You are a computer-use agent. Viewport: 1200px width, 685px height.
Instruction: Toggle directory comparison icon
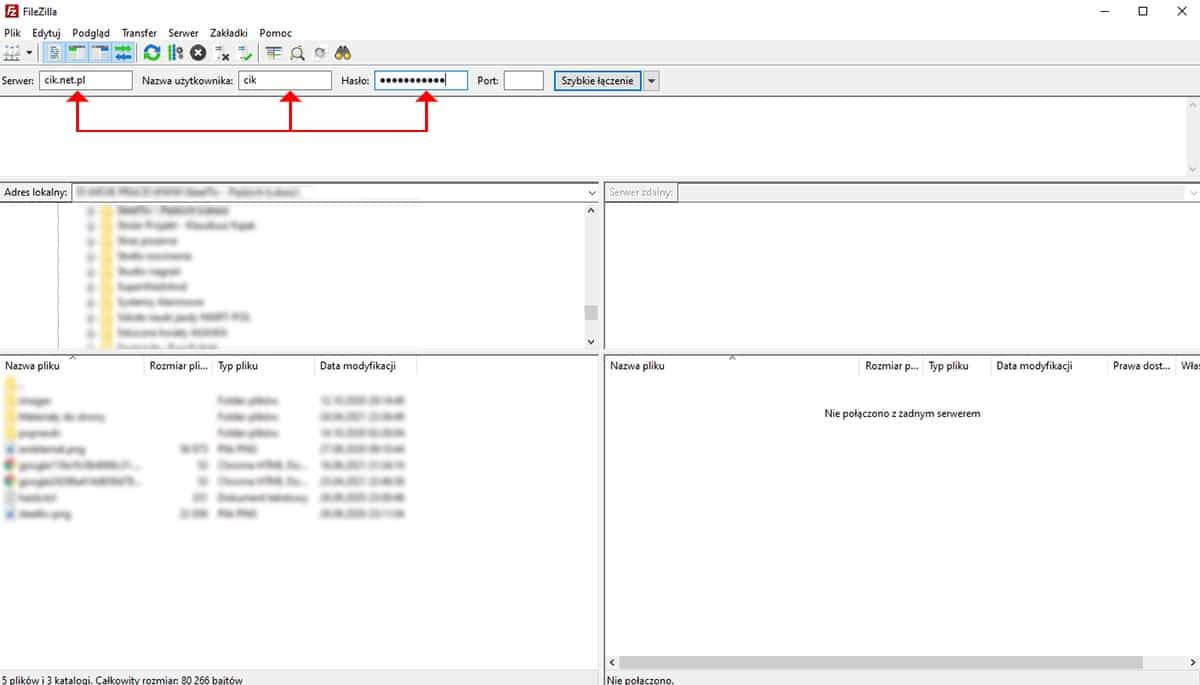tap(296, 53)
